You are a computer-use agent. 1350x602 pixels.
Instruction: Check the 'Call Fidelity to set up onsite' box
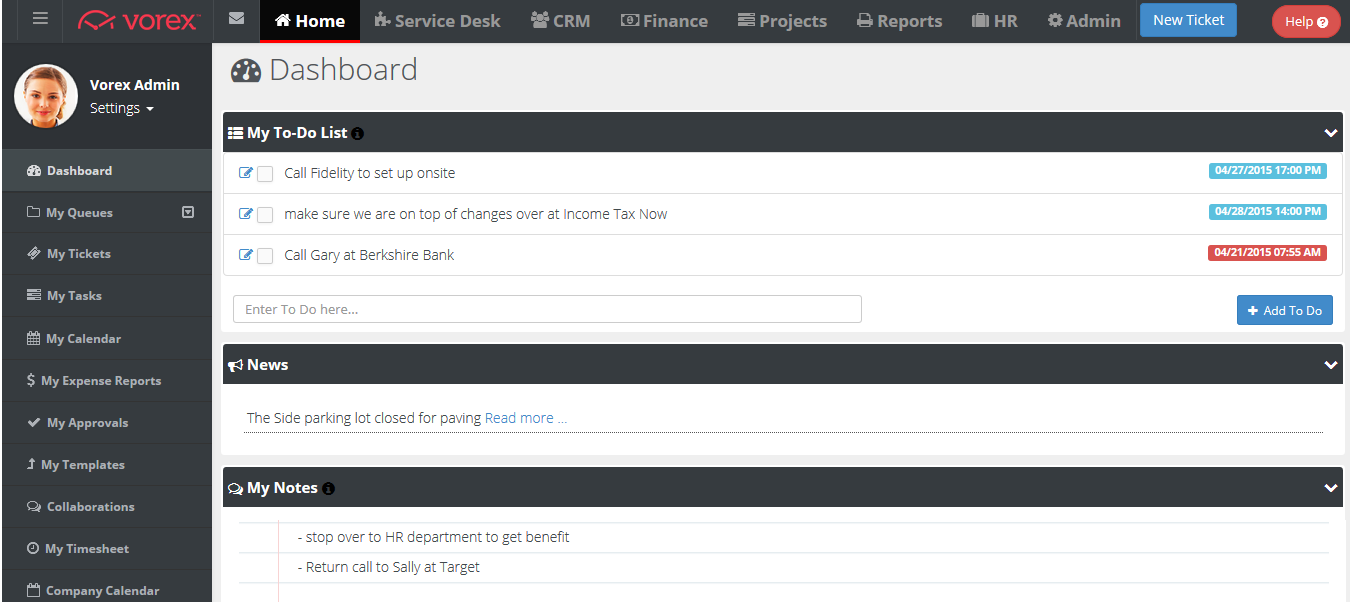point(265,174)
